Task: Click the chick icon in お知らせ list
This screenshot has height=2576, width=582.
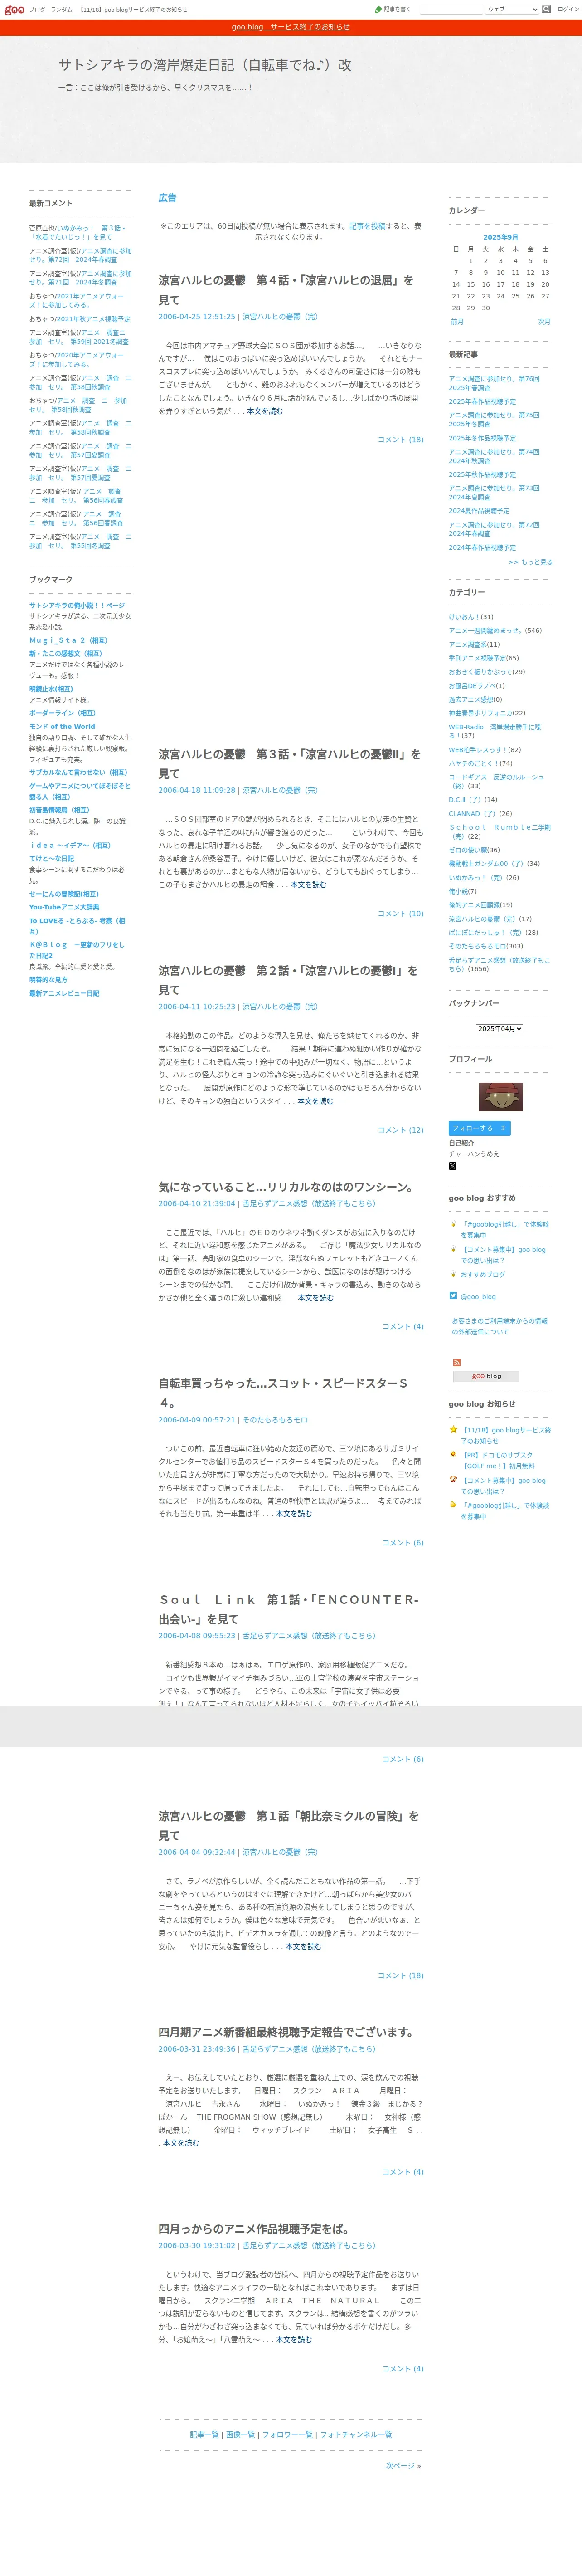Action: pos(453,1505)
